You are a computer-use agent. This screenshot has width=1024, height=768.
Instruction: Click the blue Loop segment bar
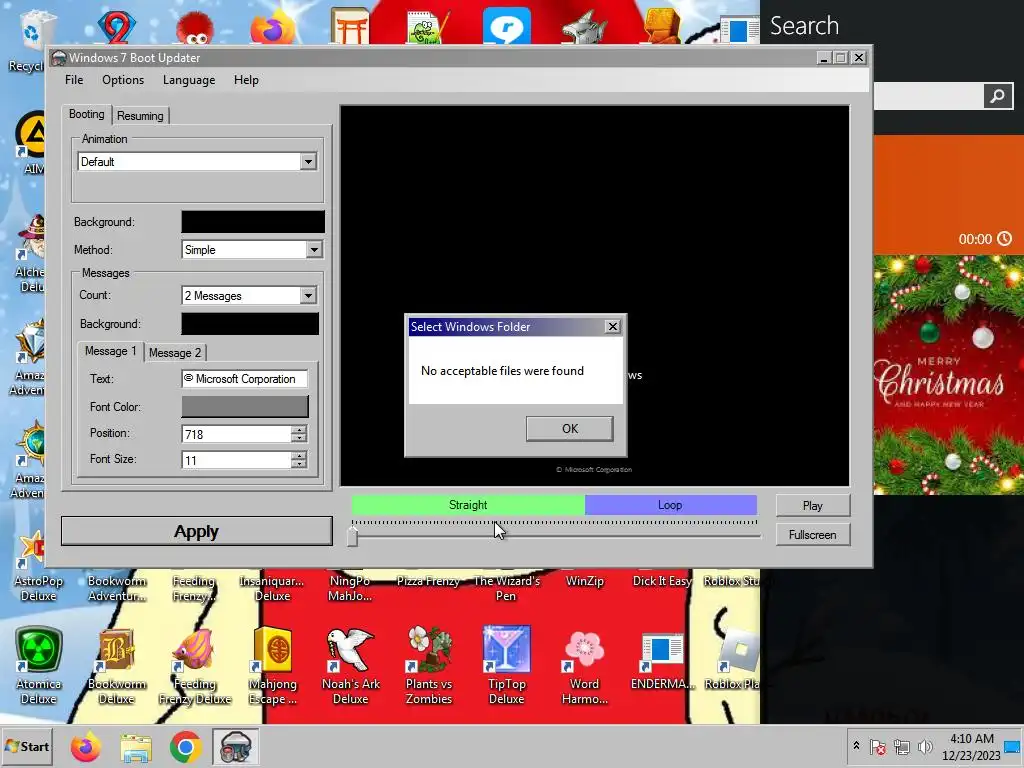[671, 505]
